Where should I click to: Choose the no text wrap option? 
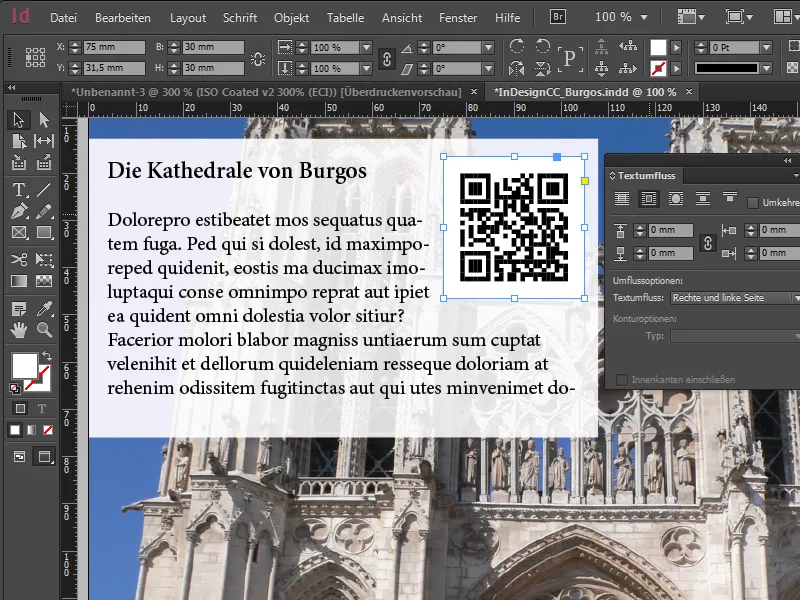621,198
